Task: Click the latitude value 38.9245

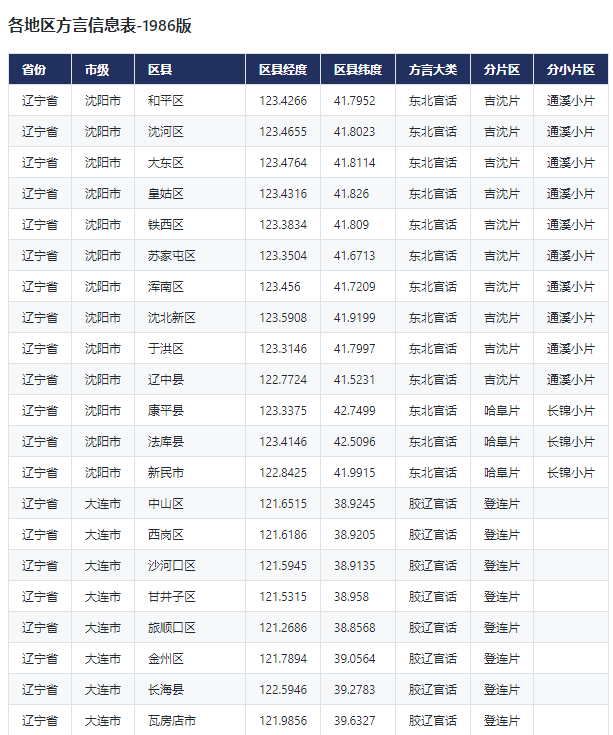Action: pos(355,503)
